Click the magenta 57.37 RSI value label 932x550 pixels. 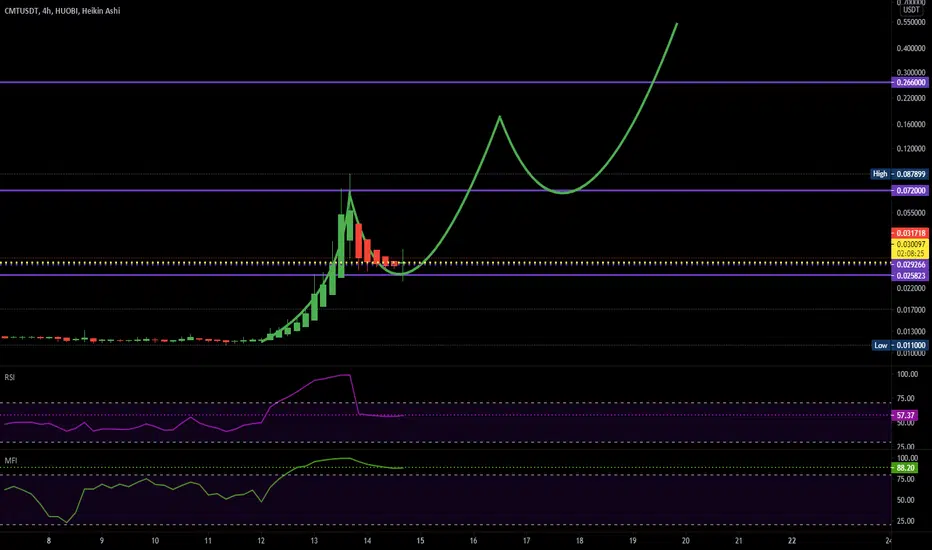point(905,415)
